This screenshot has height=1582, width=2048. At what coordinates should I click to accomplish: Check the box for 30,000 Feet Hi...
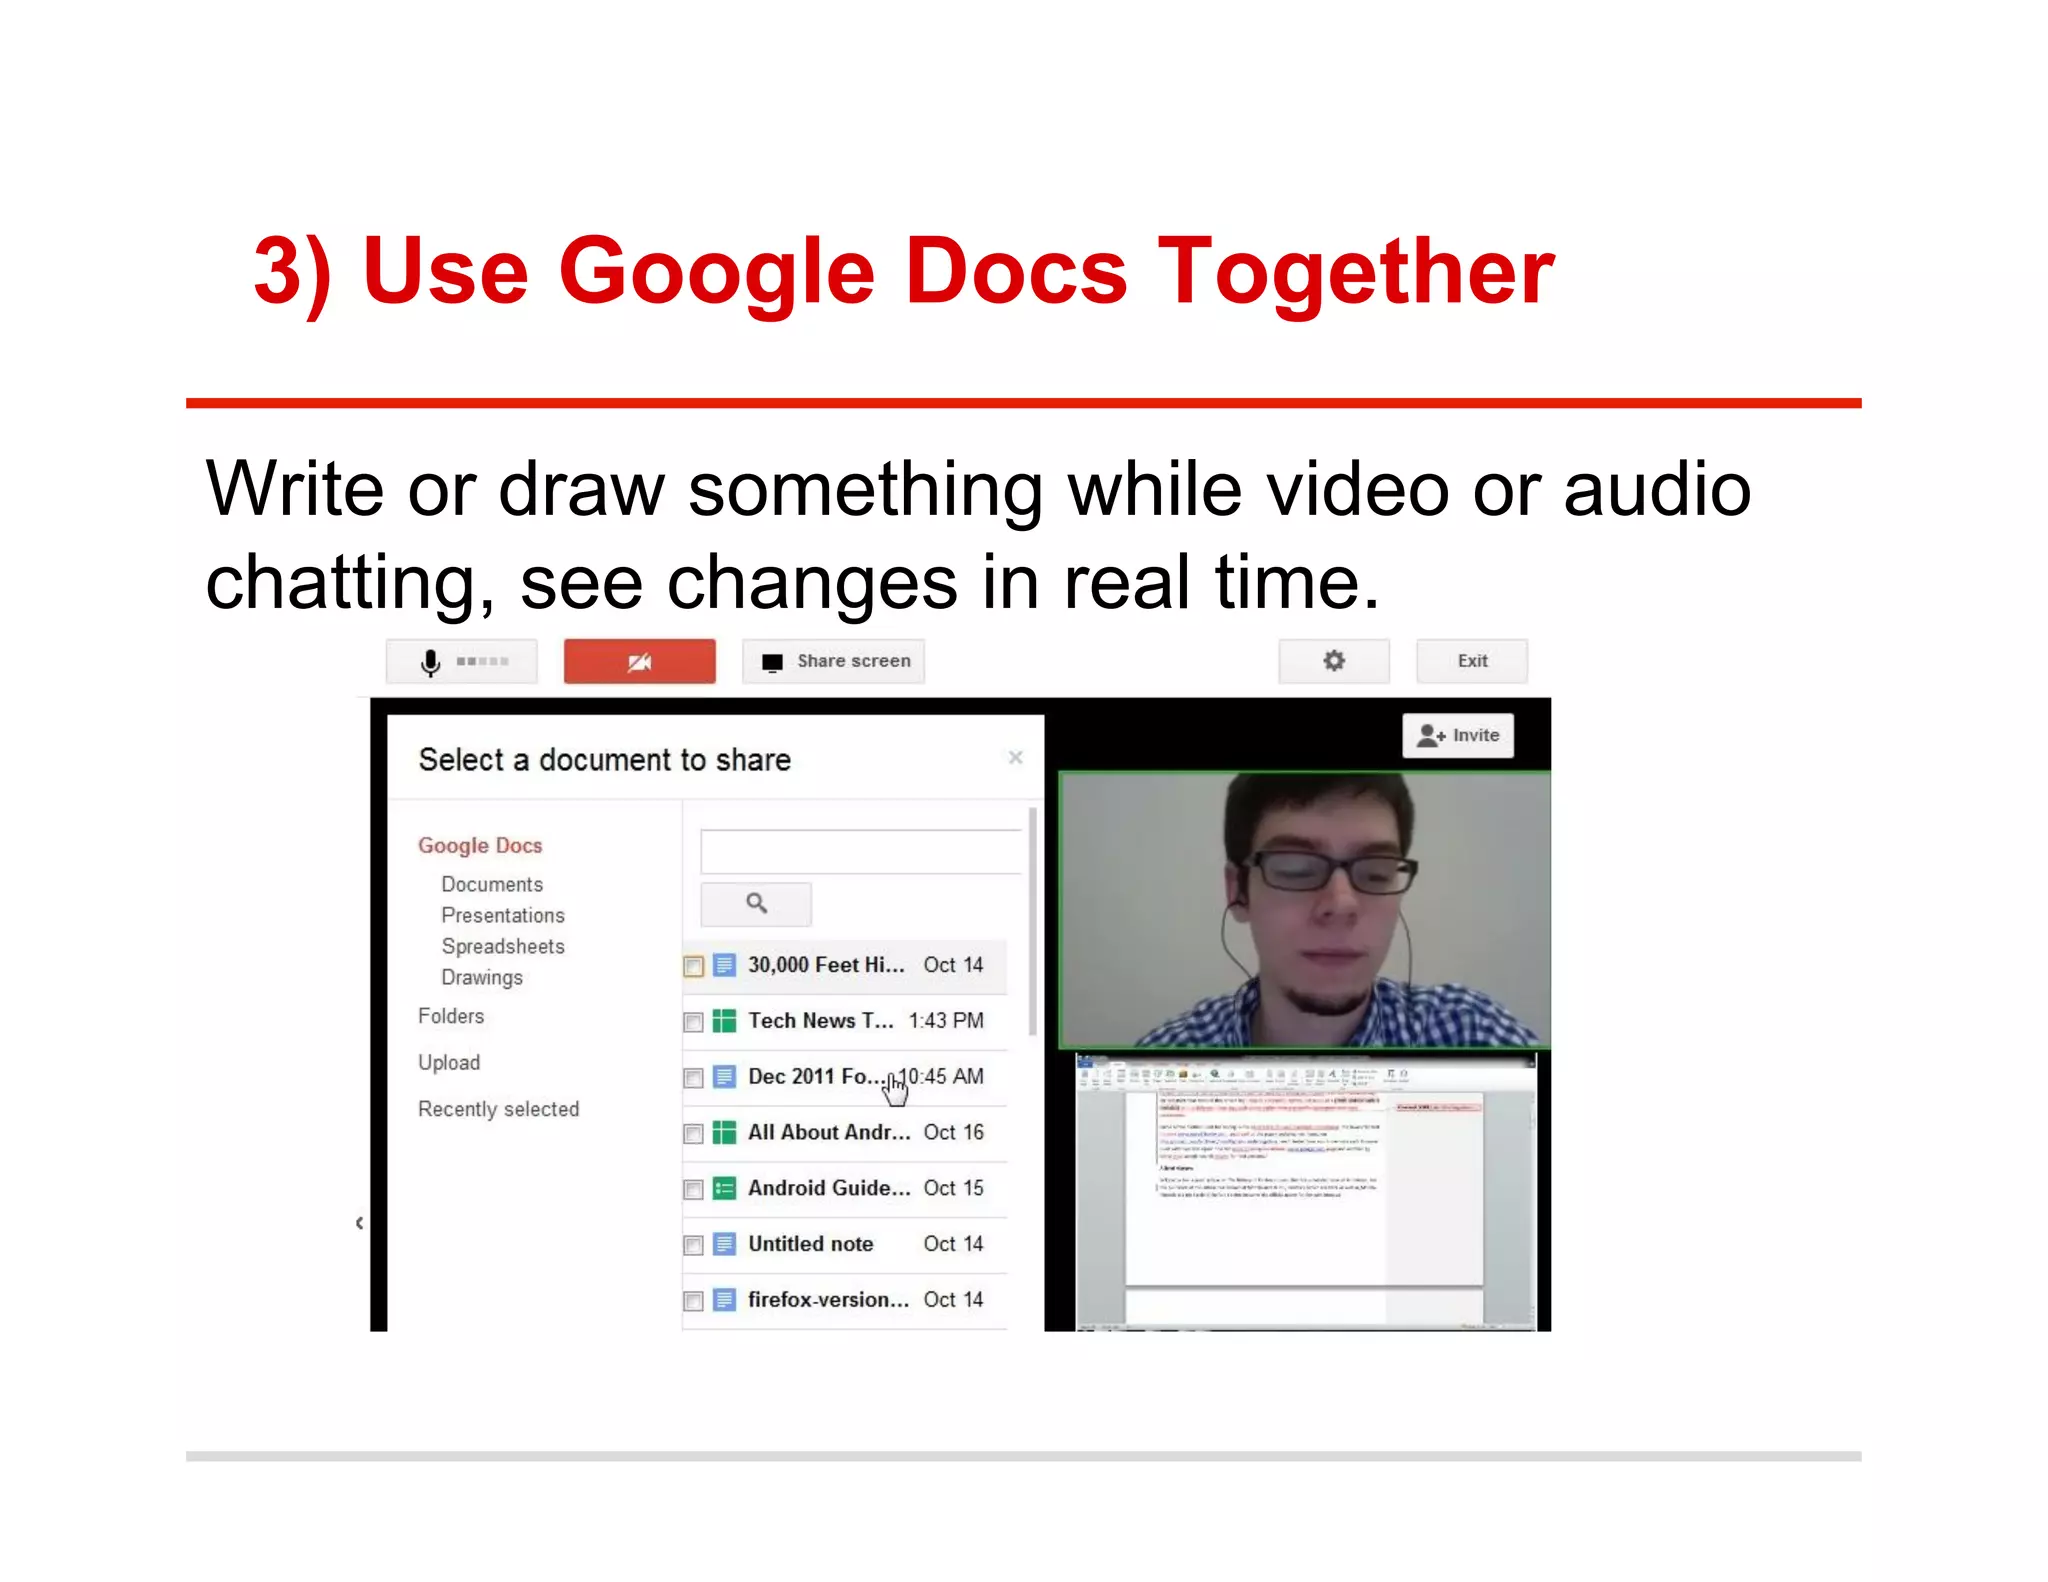click(x=693, y=966)
